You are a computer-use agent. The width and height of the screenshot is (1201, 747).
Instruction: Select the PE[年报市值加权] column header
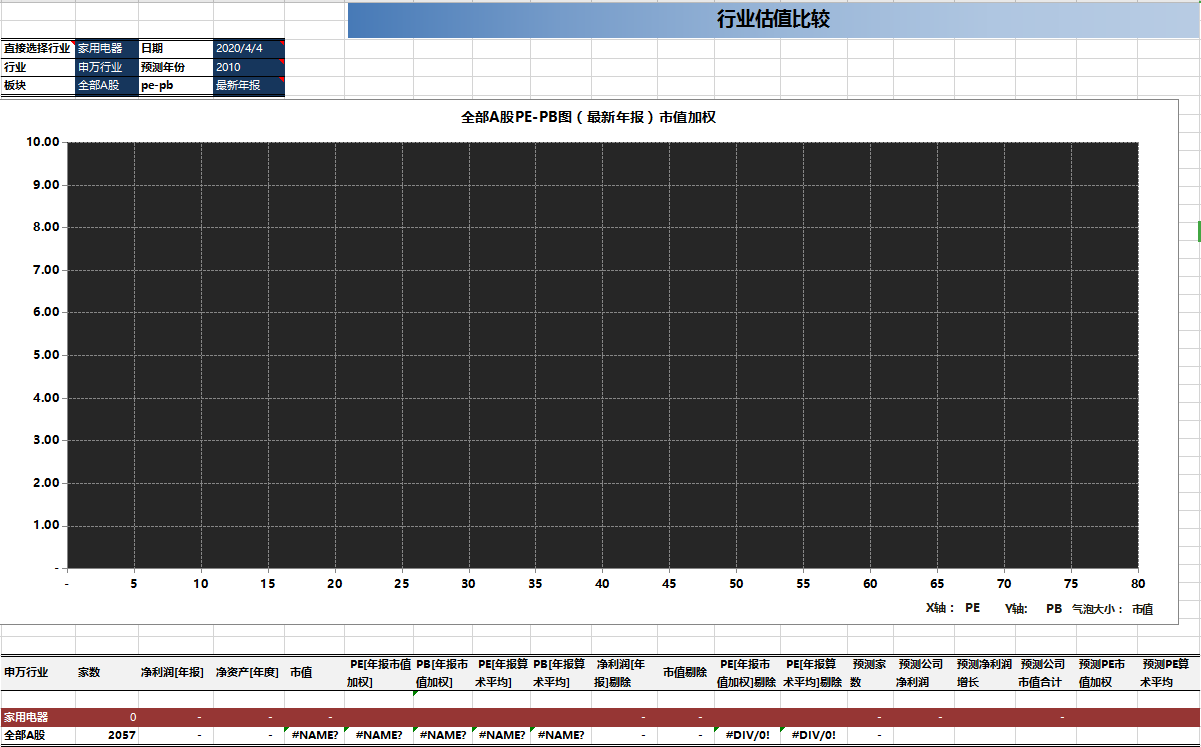pyautogui.click(x=379, y=672)
